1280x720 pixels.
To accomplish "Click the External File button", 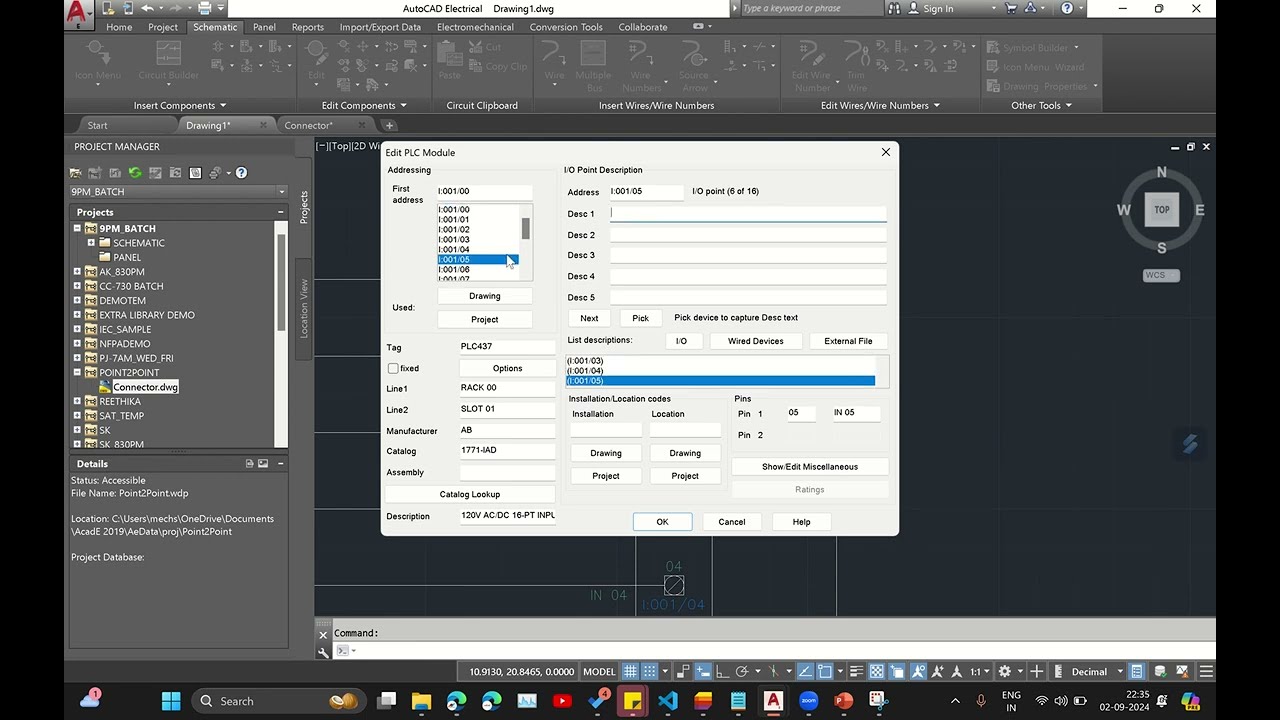I will (848, 341).
